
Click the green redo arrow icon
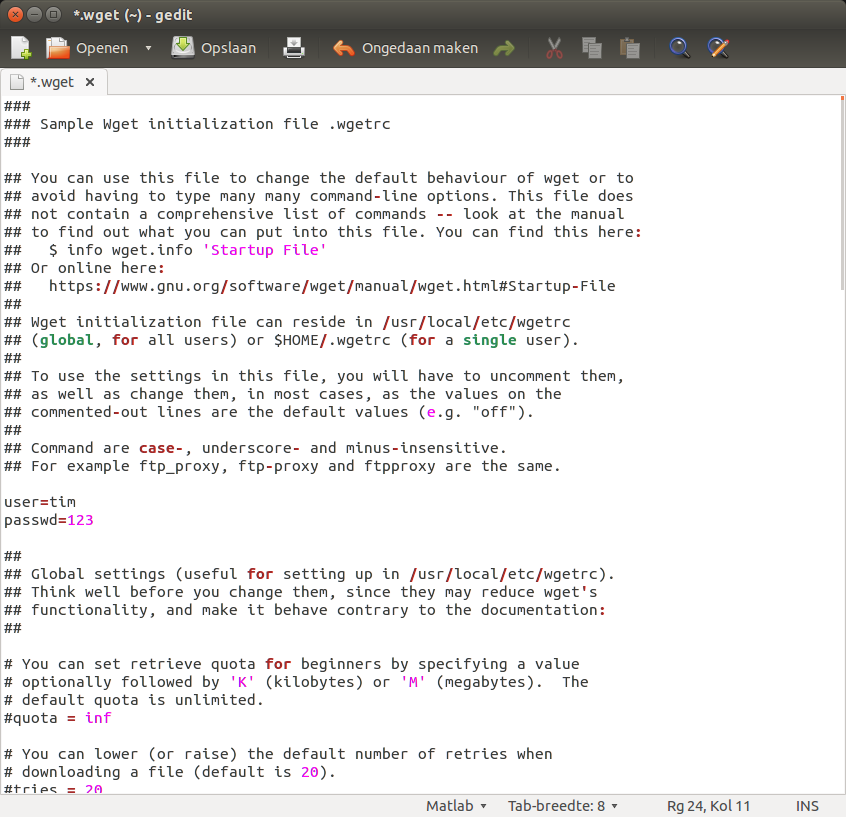(x=504, y=48)
